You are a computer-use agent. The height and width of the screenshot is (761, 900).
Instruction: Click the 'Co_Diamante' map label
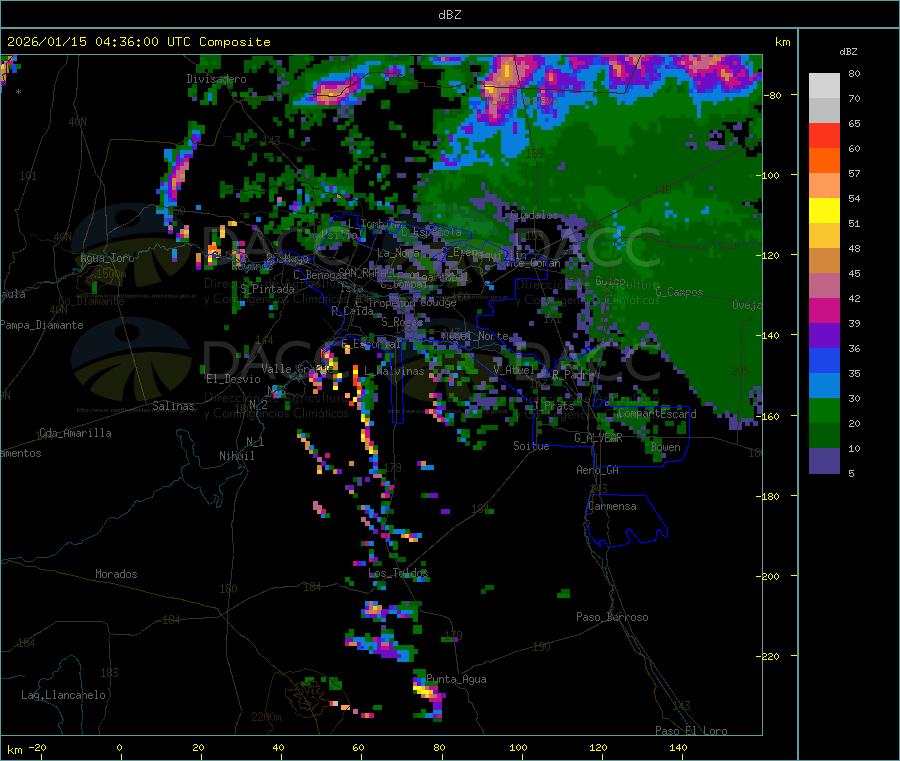(91, 301)
